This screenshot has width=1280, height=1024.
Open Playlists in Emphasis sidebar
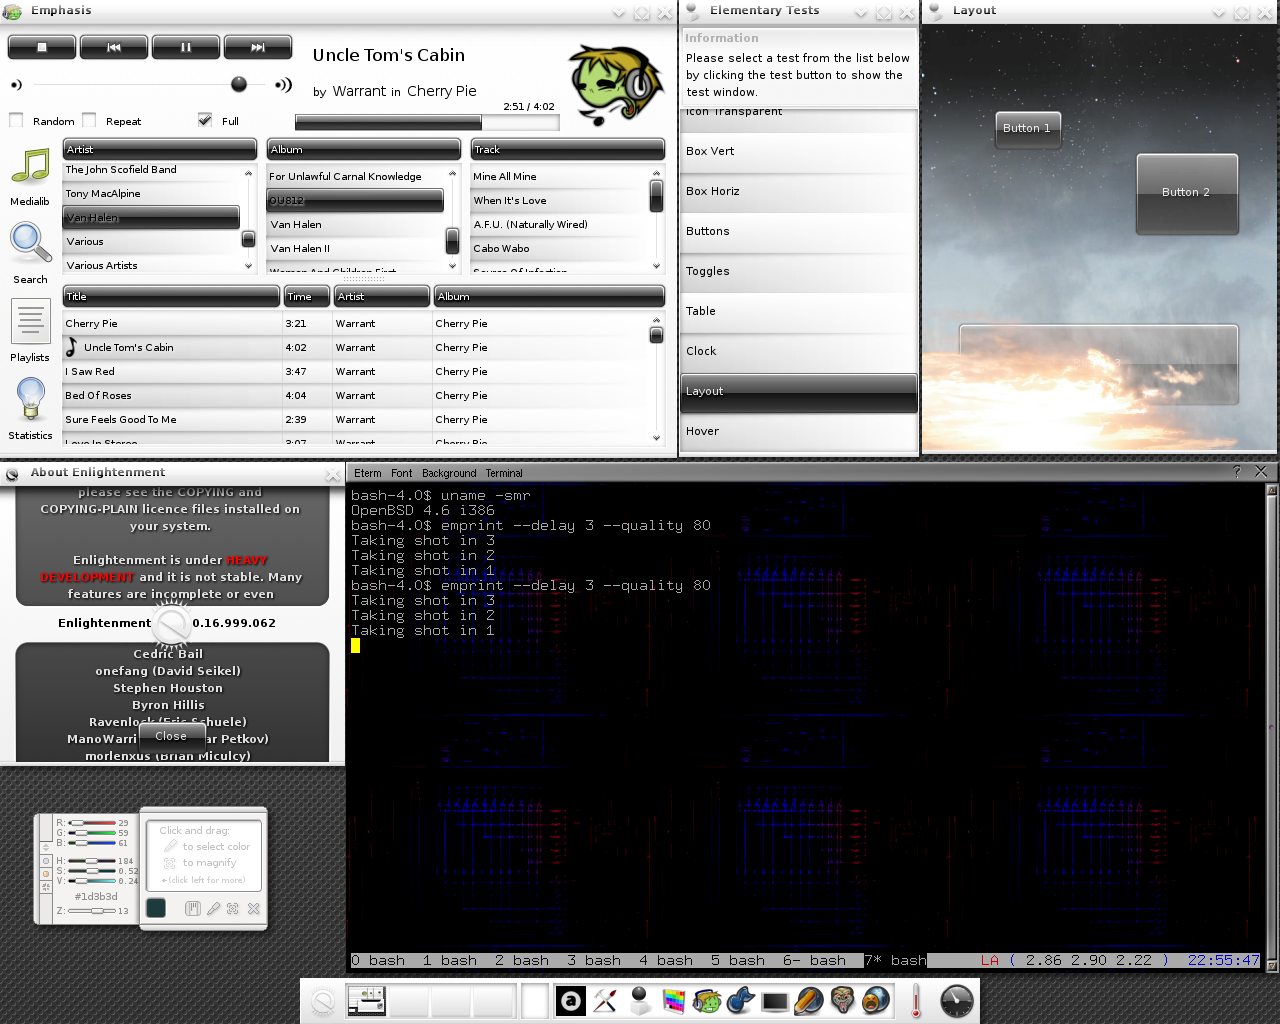coord(30,332)
